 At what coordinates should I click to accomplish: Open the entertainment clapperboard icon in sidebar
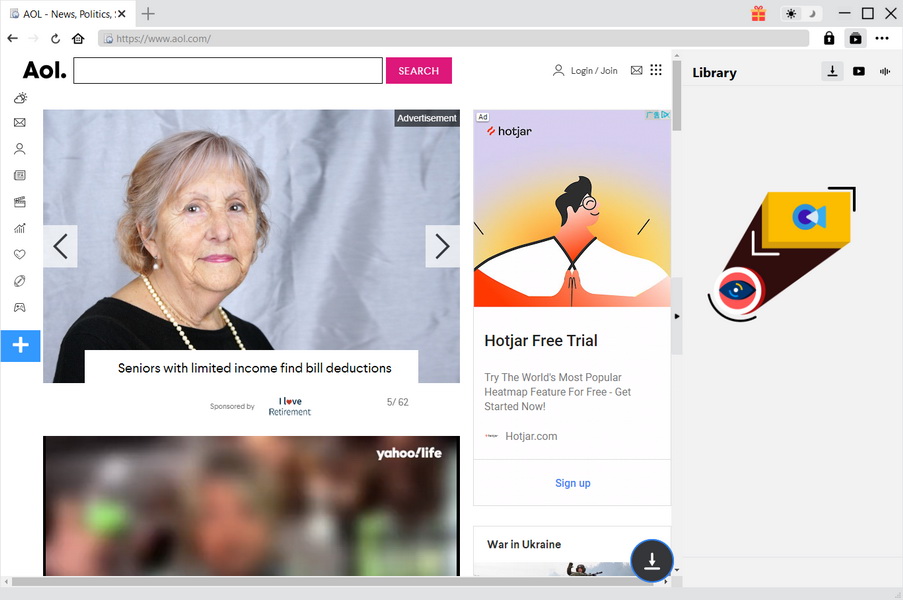20,202
